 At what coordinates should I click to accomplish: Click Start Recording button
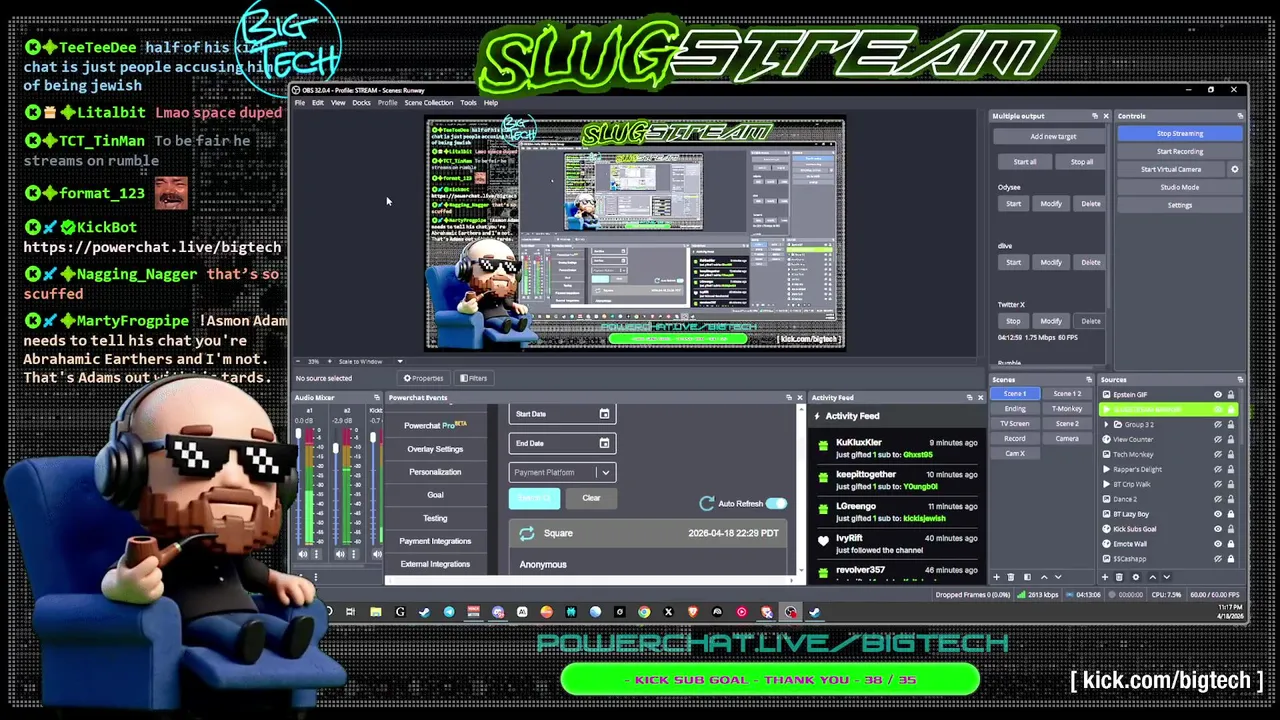click(x=1180, y=151)
